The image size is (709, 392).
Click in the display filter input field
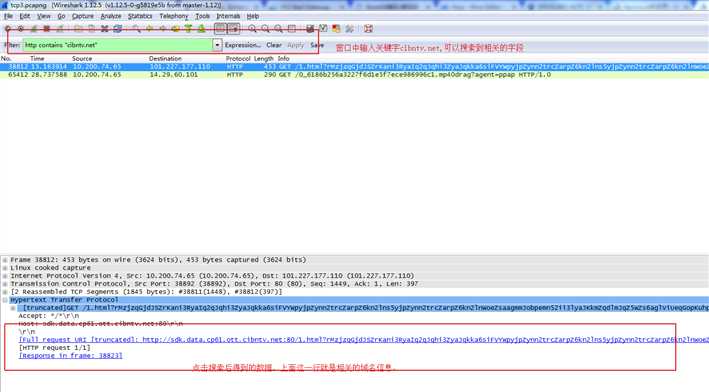click(x=118, y=45)
